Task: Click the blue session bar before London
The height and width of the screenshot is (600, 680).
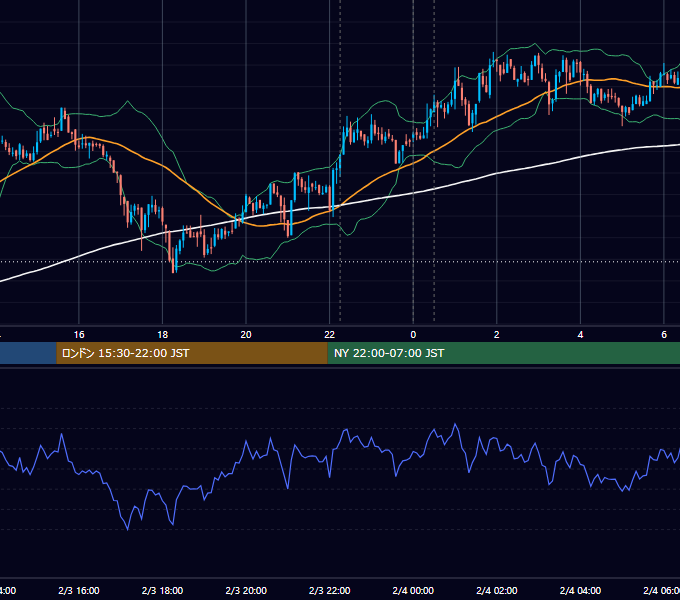Action: [x=28, y=353]
